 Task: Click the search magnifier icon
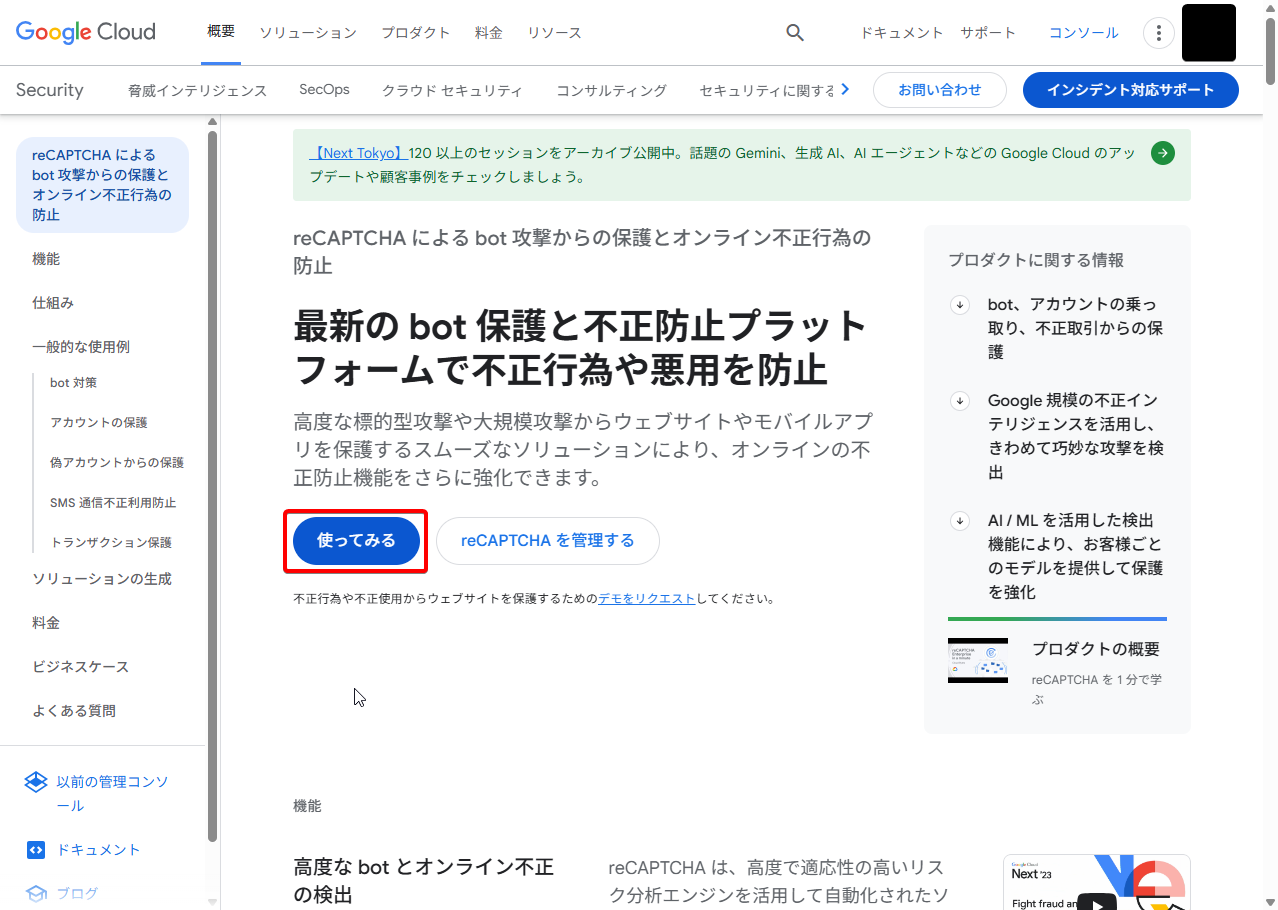pos(795,33)
